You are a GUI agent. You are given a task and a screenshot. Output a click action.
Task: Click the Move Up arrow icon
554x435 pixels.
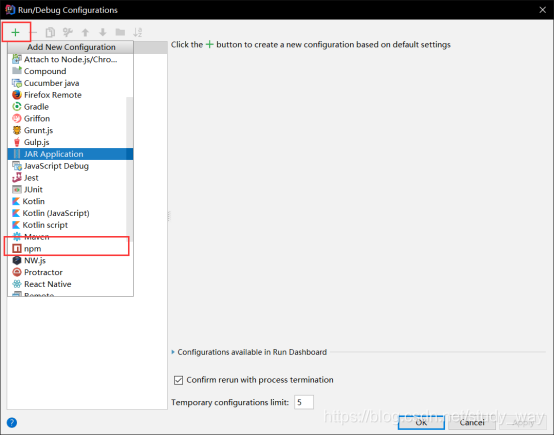coord(85,33)
